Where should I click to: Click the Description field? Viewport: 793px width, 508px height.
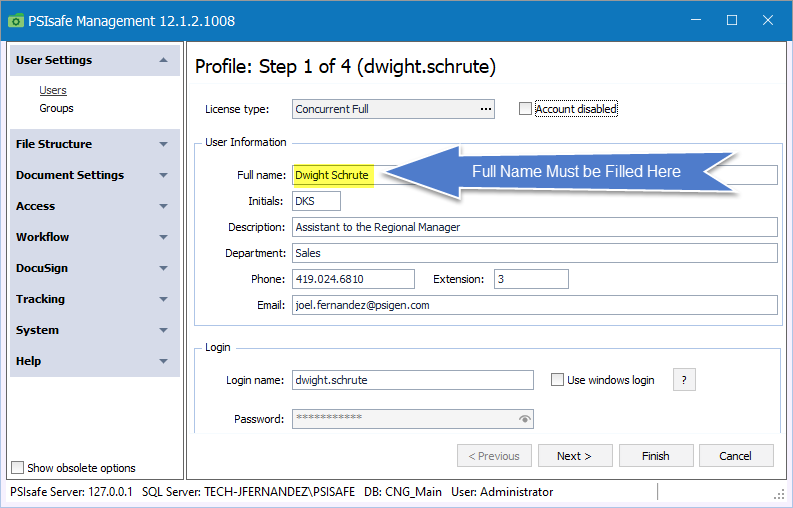535,227
